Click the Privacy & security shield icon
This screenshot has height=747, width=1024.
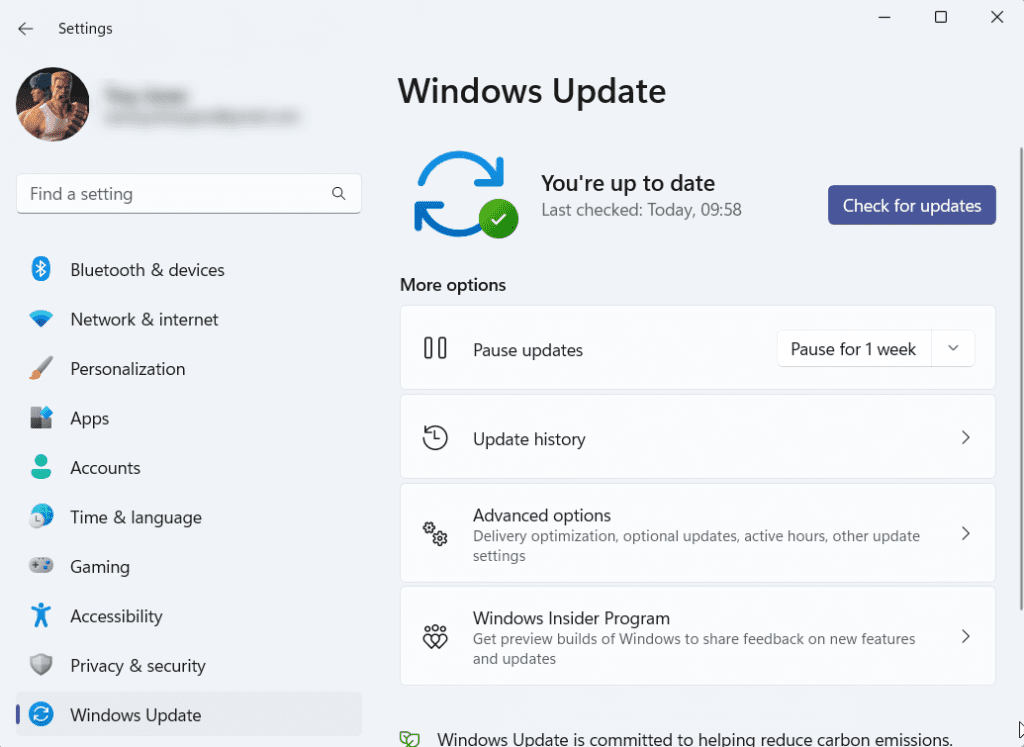pos(40,665)
